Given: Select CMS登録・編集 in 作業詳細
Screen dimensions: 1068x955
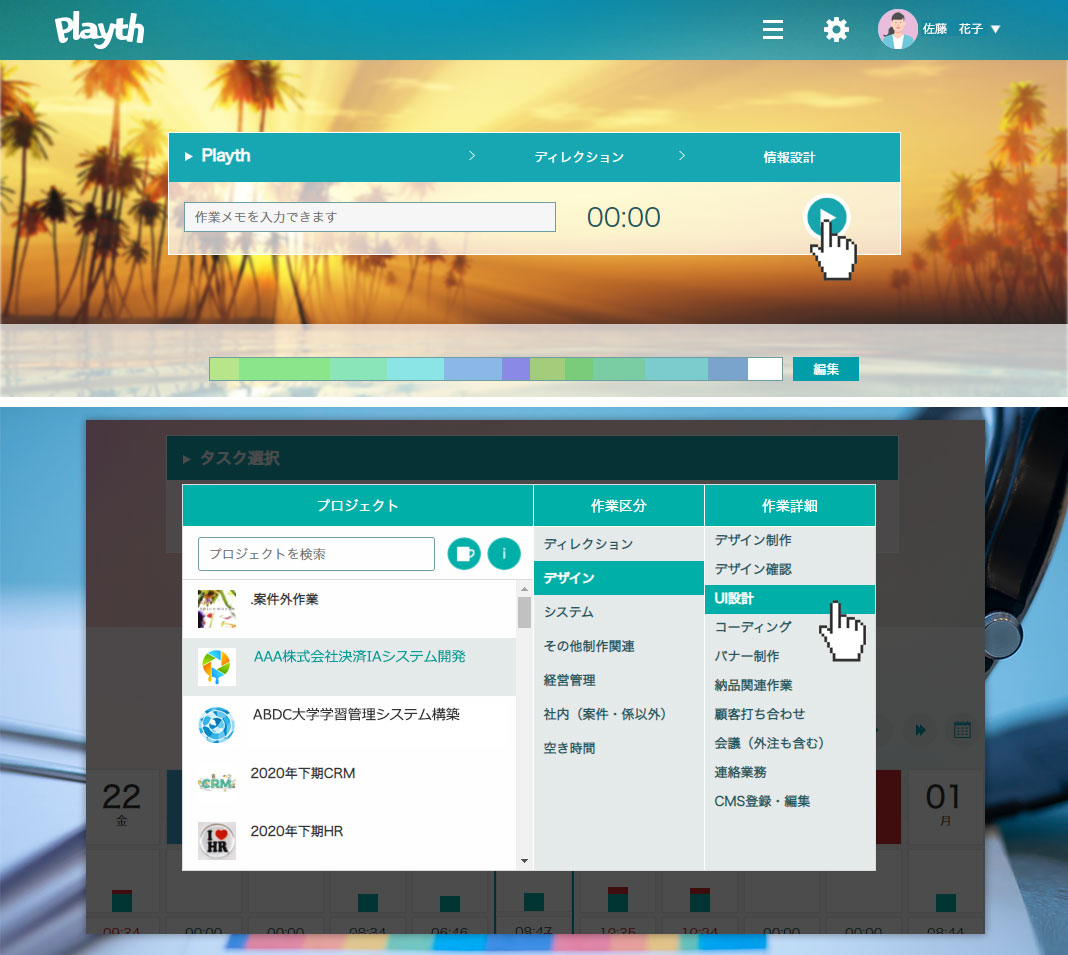Looking at the screenshot, I should [790, 801].
